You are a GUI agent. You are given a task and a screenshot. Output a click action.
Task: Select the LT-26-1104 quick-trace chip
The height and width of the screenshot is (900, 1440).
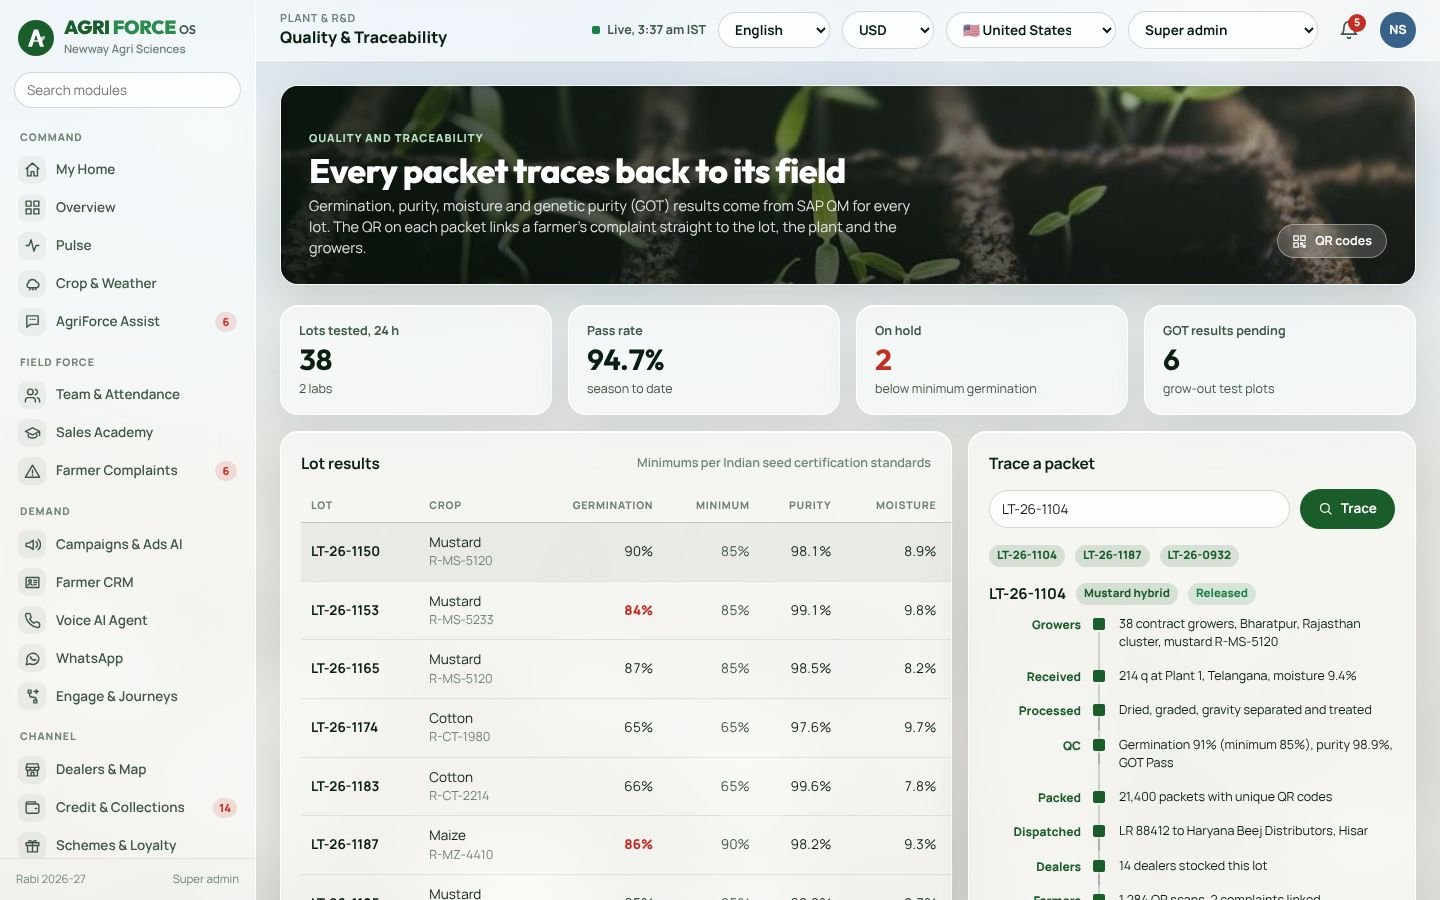(x=1027, y=555)
